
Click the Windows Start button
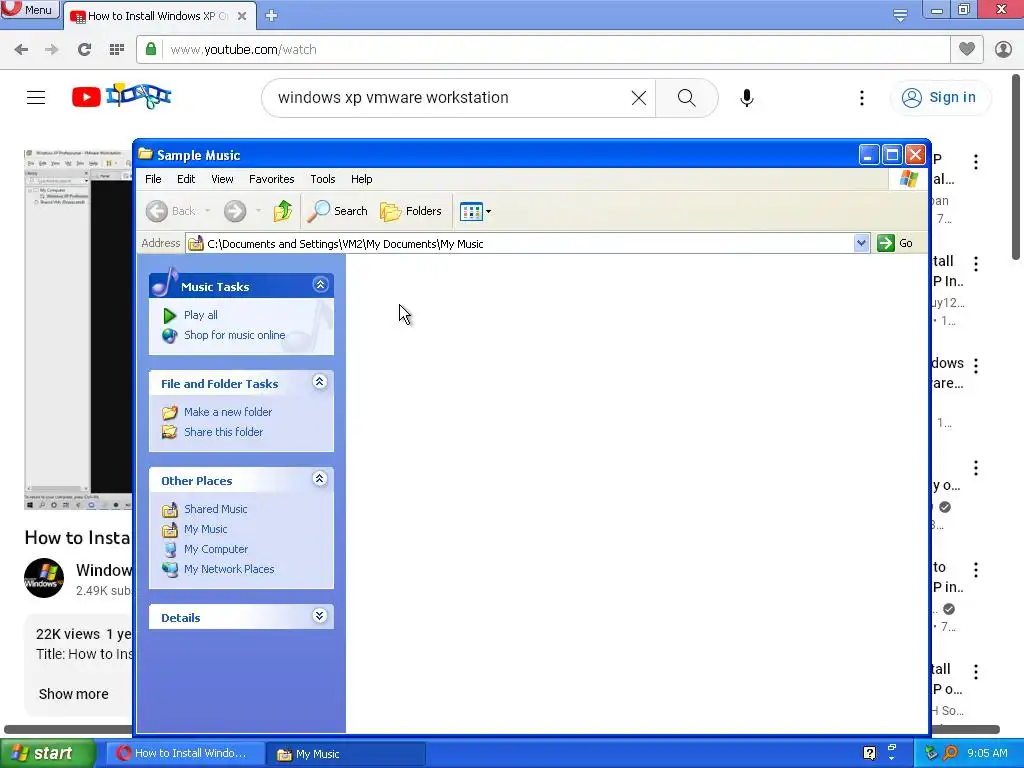tap(47, 753)
